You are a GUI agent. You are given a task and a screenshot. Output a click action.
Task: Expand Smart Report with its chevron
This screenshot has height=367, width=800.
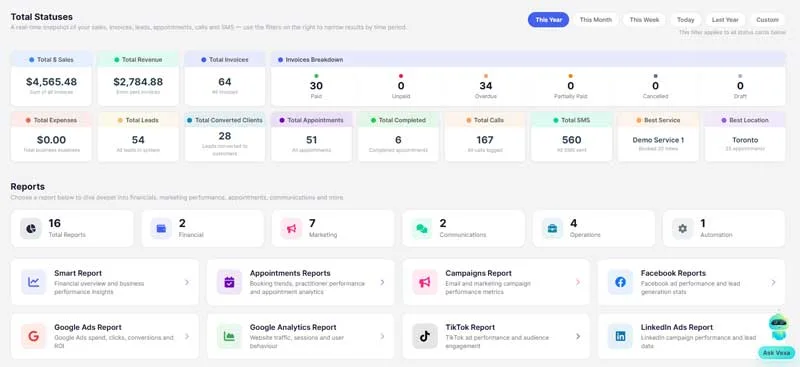187,282
